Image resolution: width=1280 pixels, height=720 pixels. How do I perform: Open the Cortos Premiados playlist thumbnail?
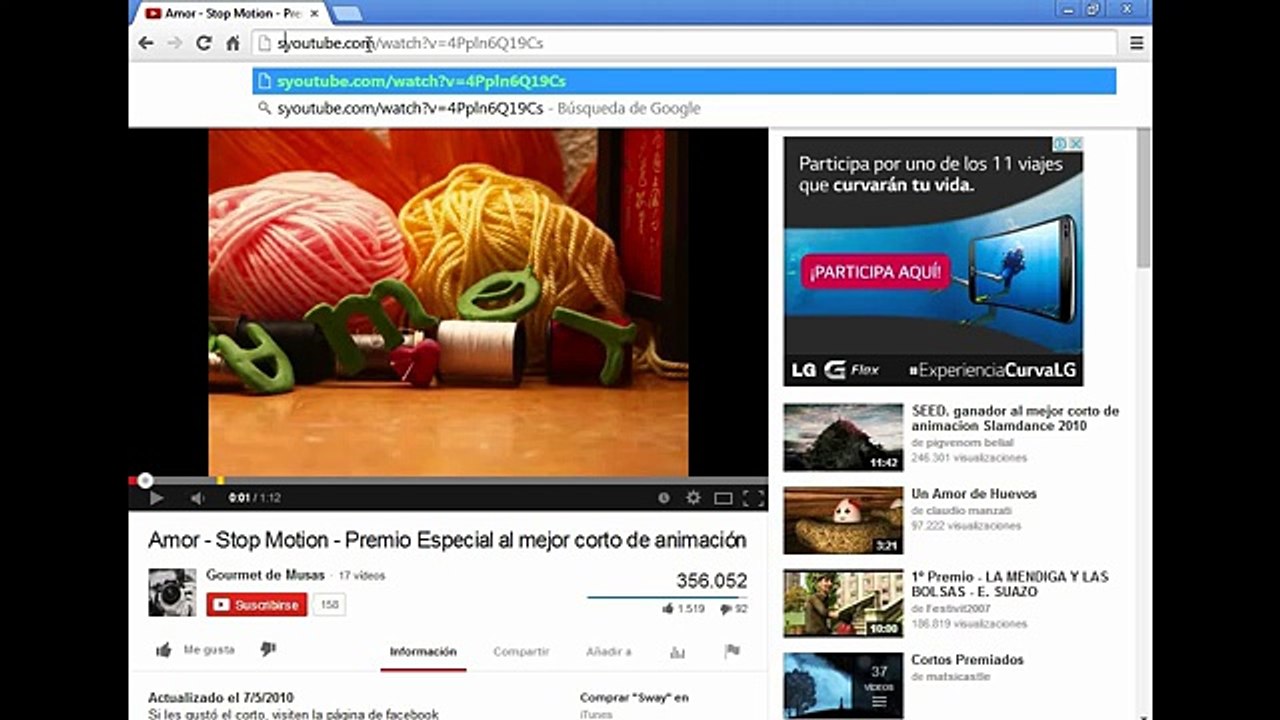(x=843, y=686)
